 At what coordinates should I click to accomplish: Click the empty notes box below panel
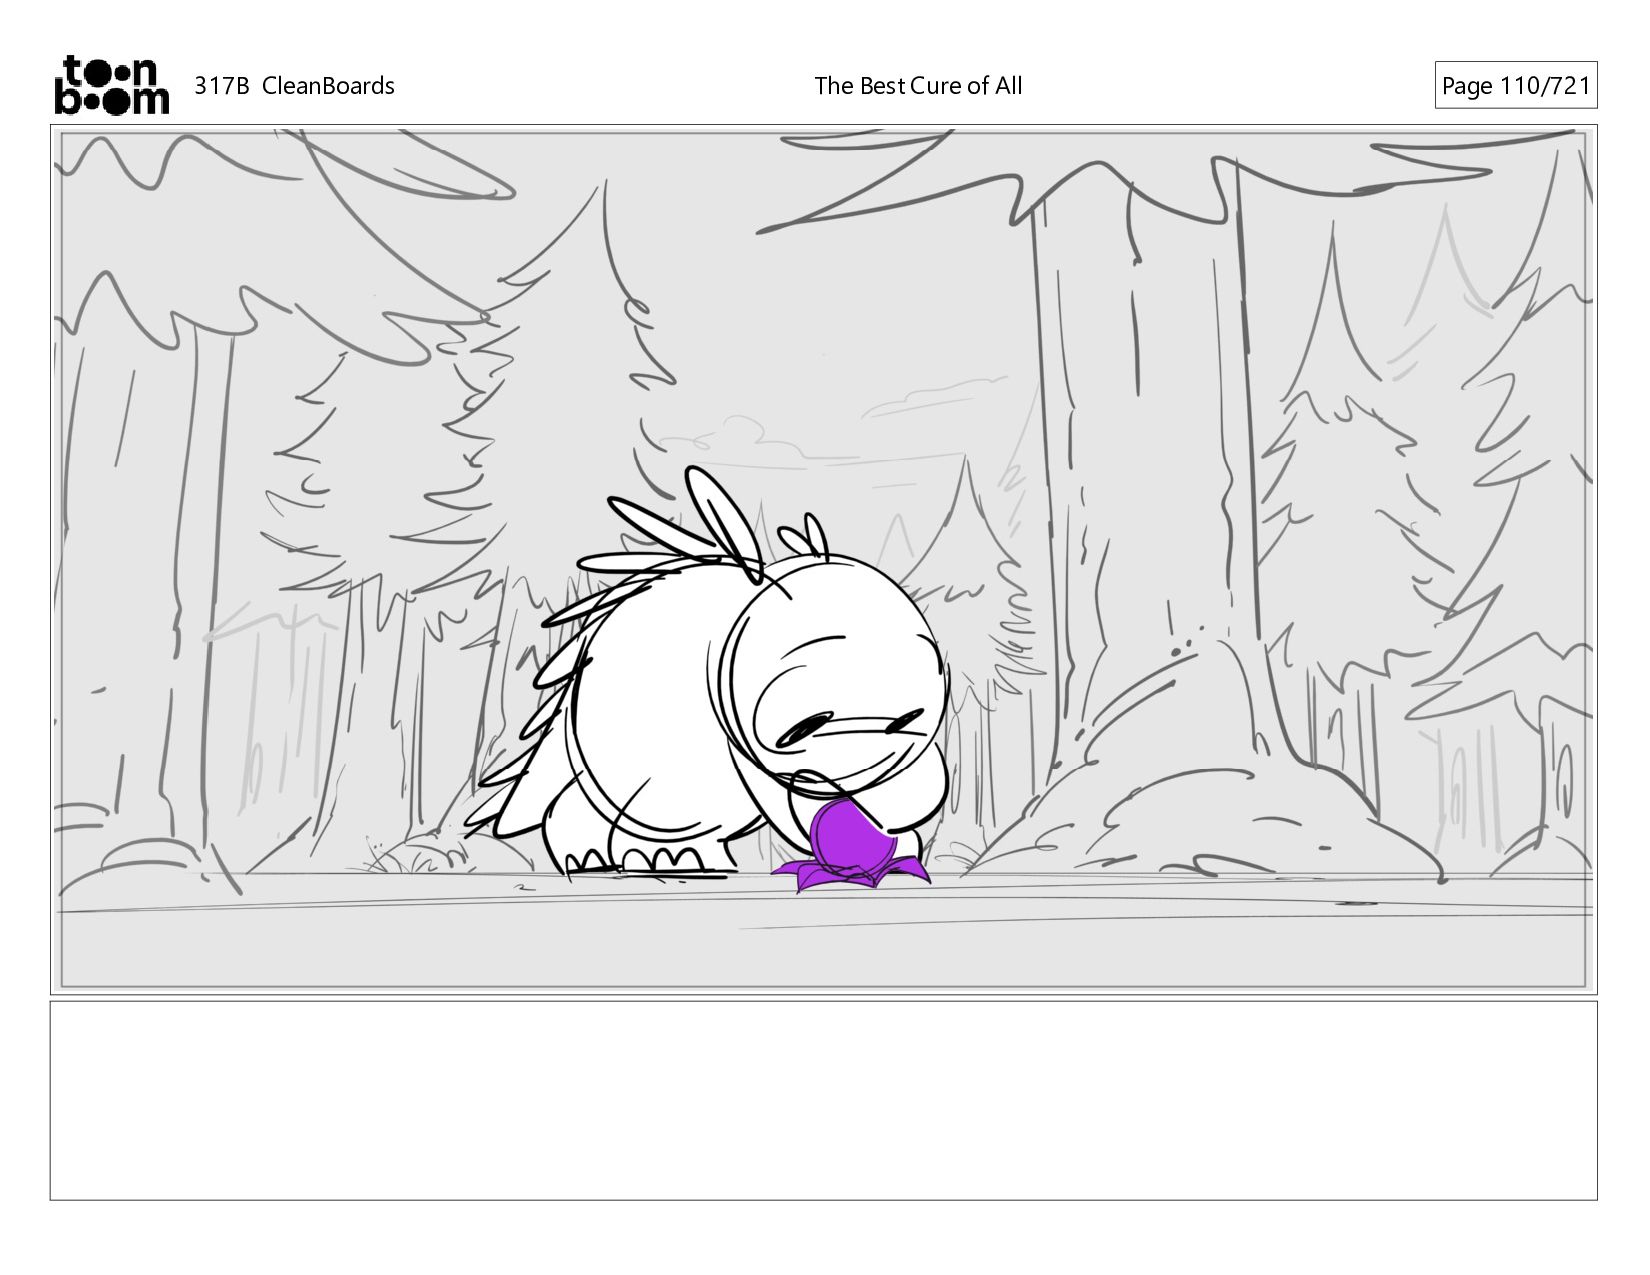[824, 1100]
